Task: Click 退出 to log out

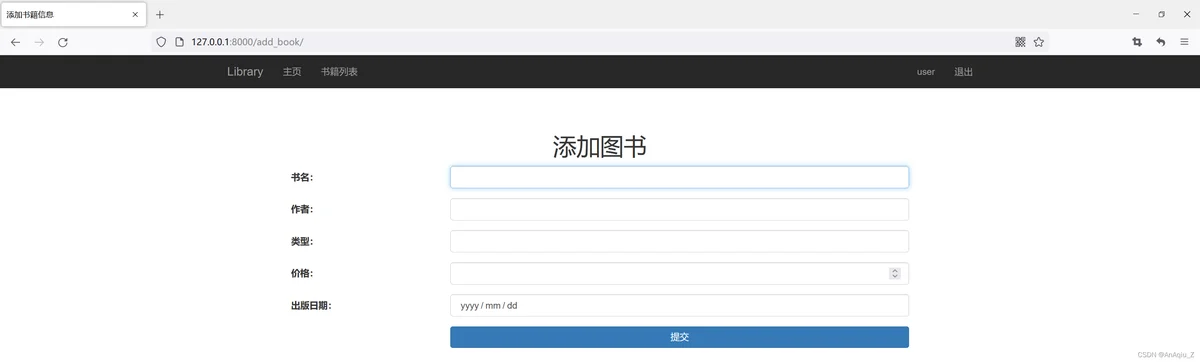Action: [x=964, y=72]
